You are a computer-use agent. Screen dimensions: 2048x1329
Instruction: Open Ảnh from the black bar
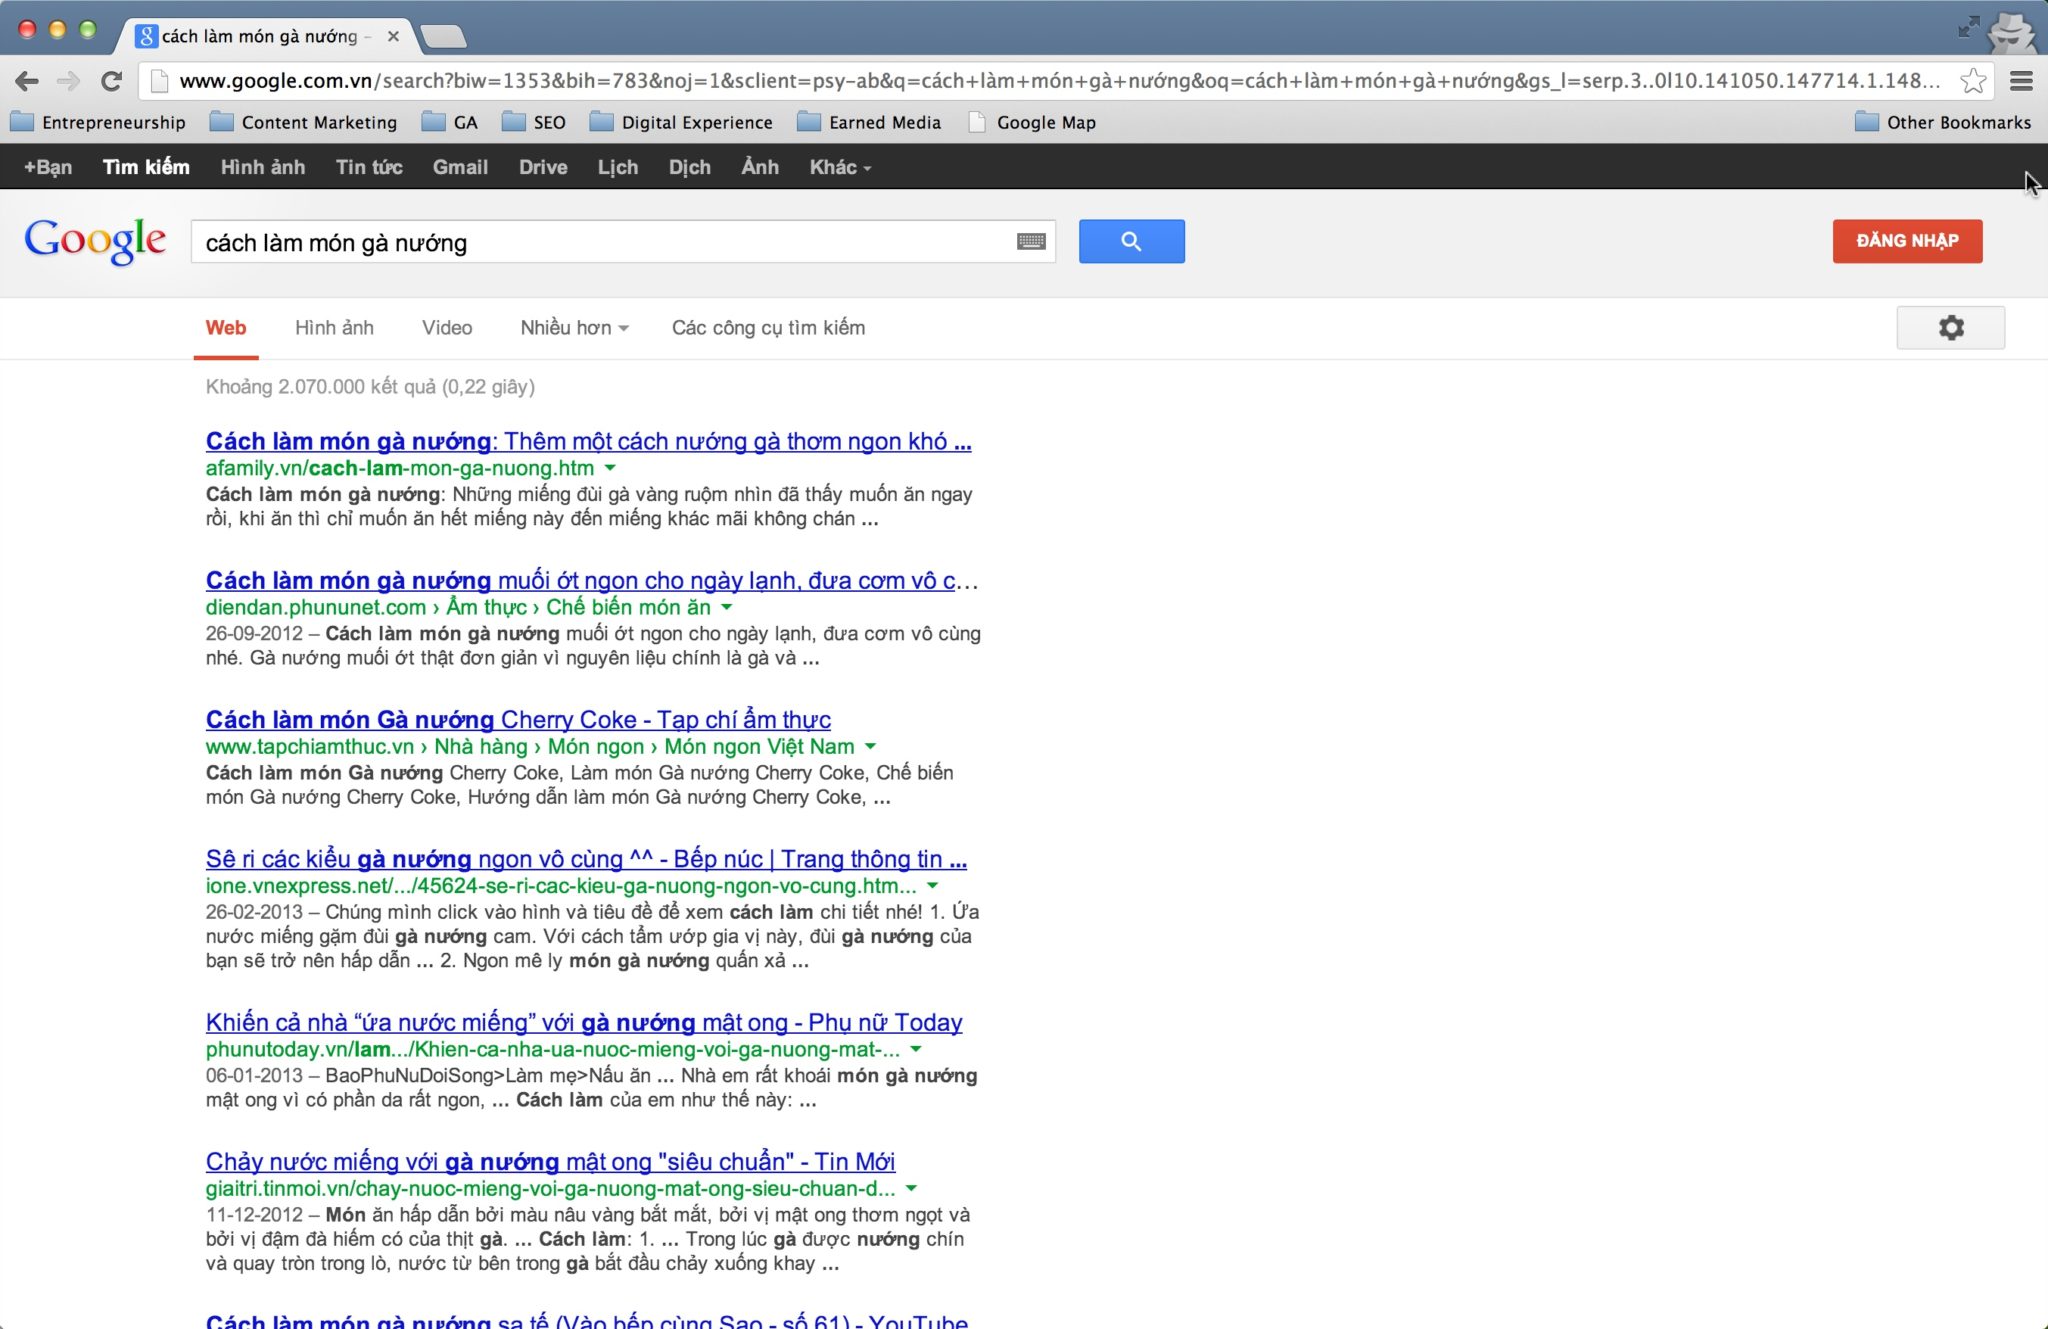tap(760, 167)
